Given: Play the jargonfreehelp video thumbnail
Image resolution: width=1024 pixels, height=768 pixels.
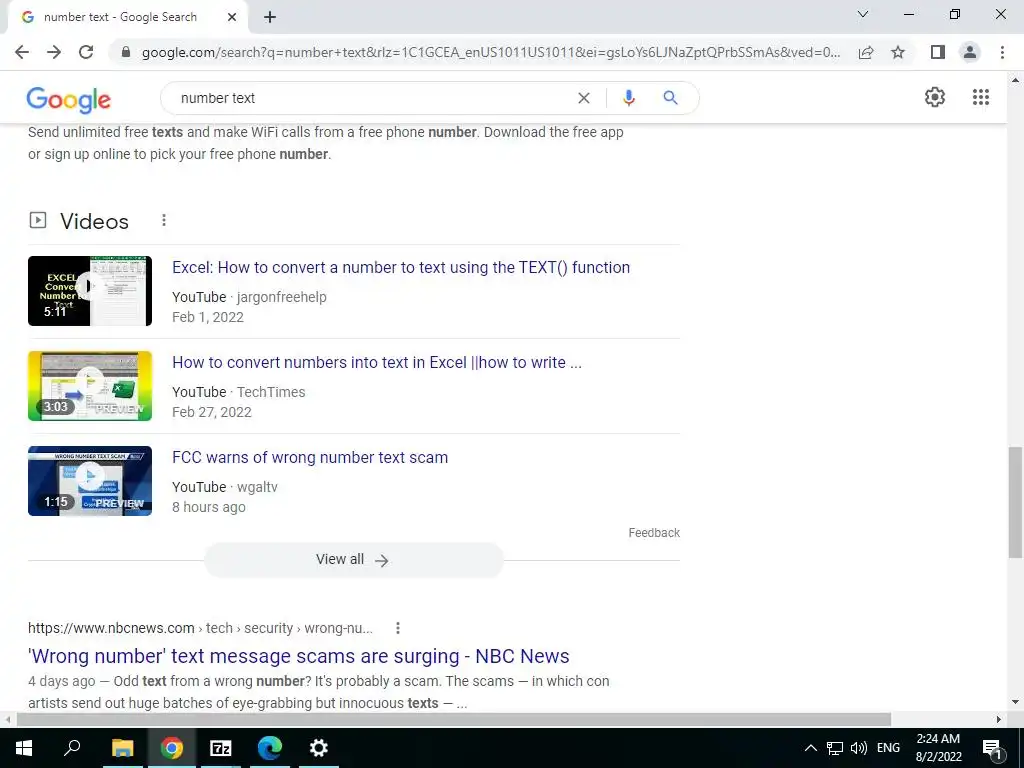Looking at the screenshot, I should [x=90, y=291].
